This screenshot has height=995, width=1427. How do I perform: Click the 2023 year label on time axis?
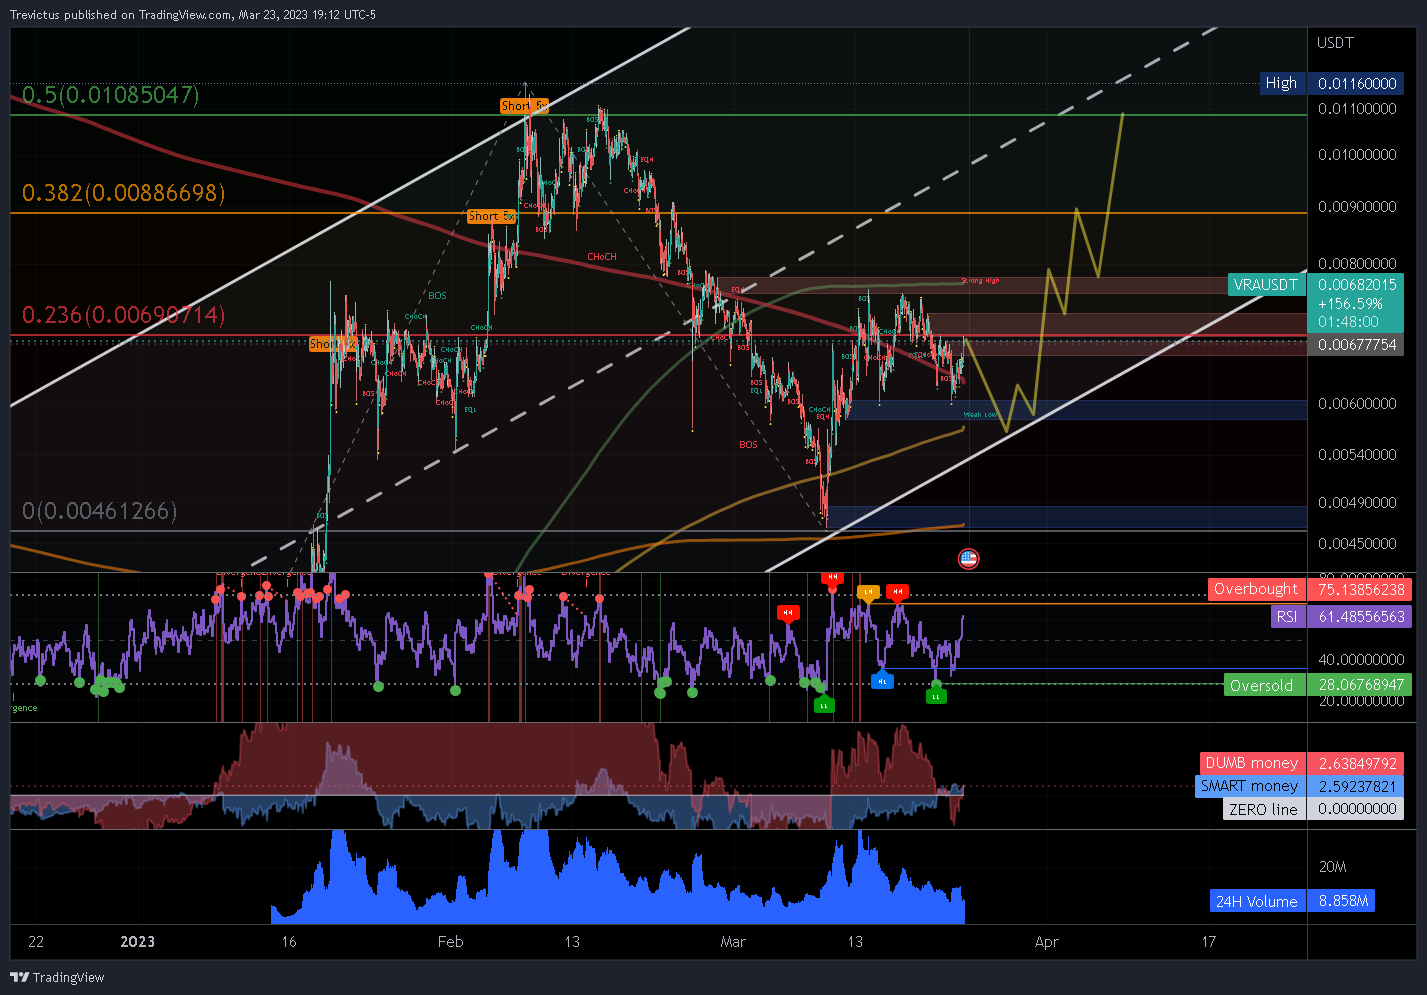(x=137, y=941)
